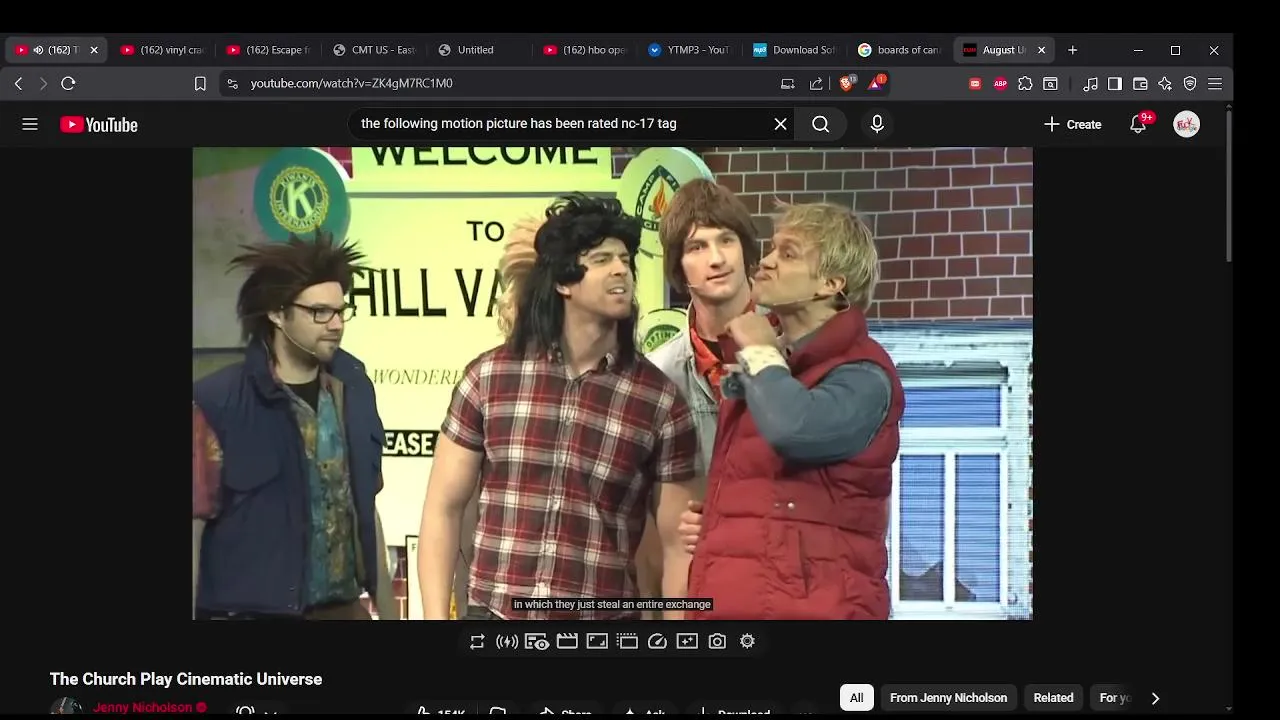
Task: Mute tab using speaker icon in active tab
Action: pyautogui.click(x=38, y=50)
